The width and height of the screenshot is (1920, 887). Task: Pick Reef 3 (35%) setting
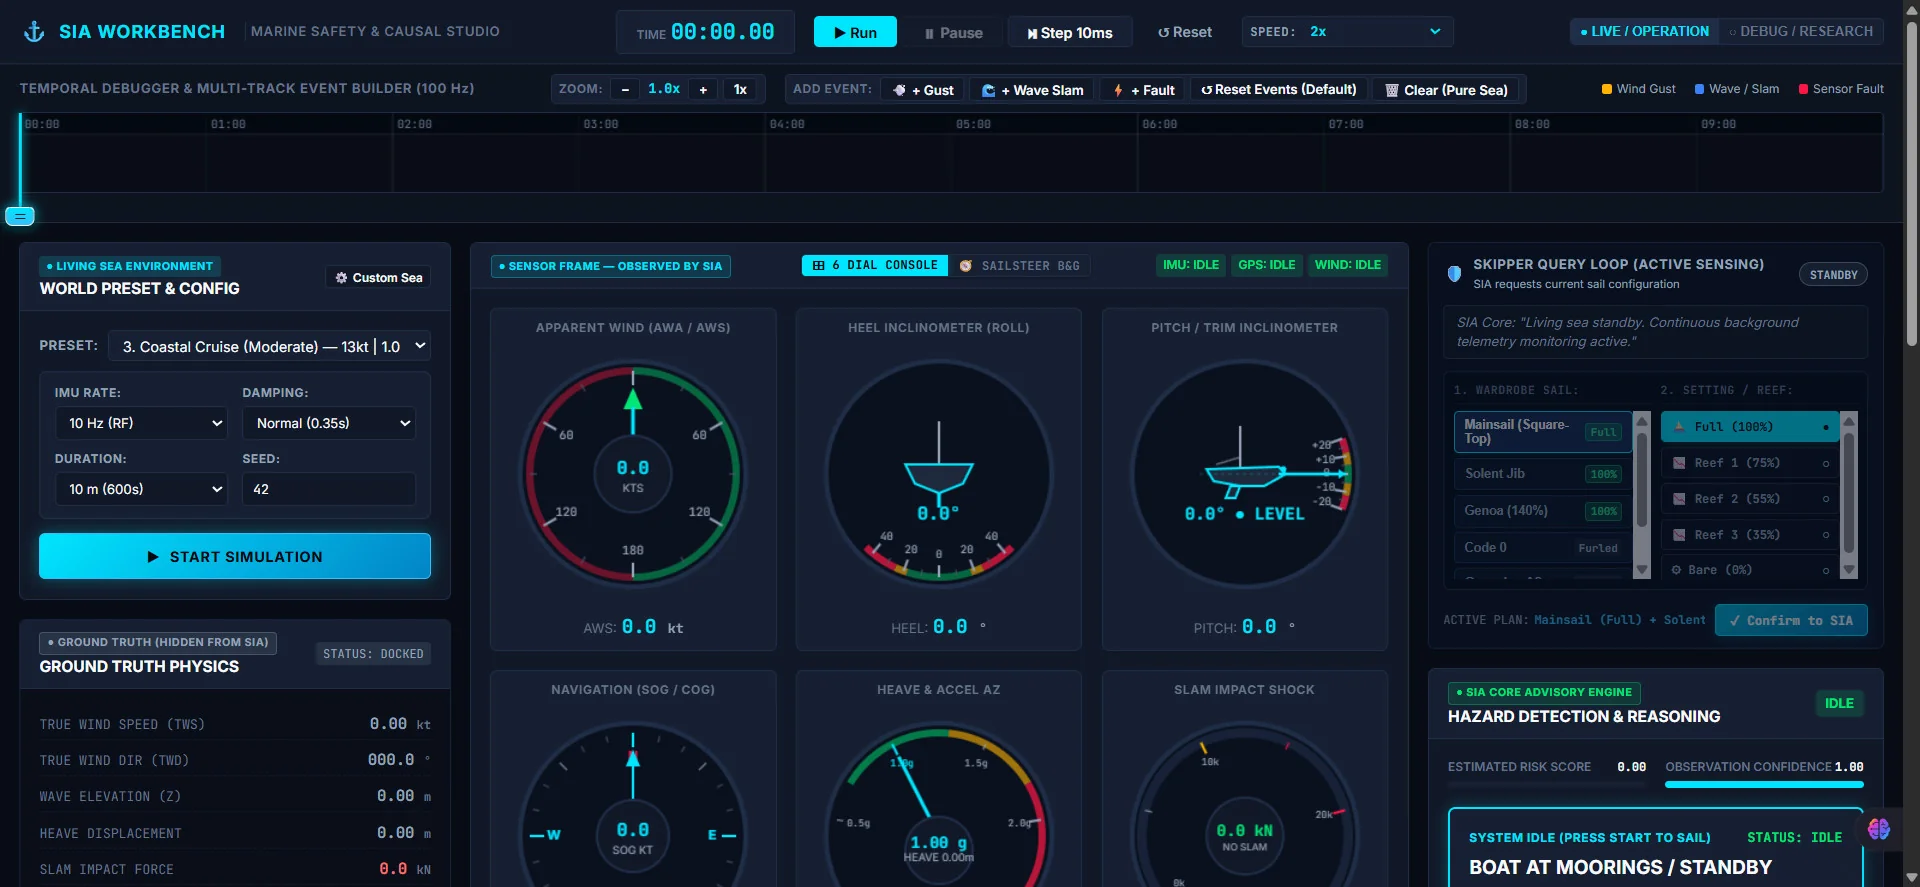pos(1750,535)
